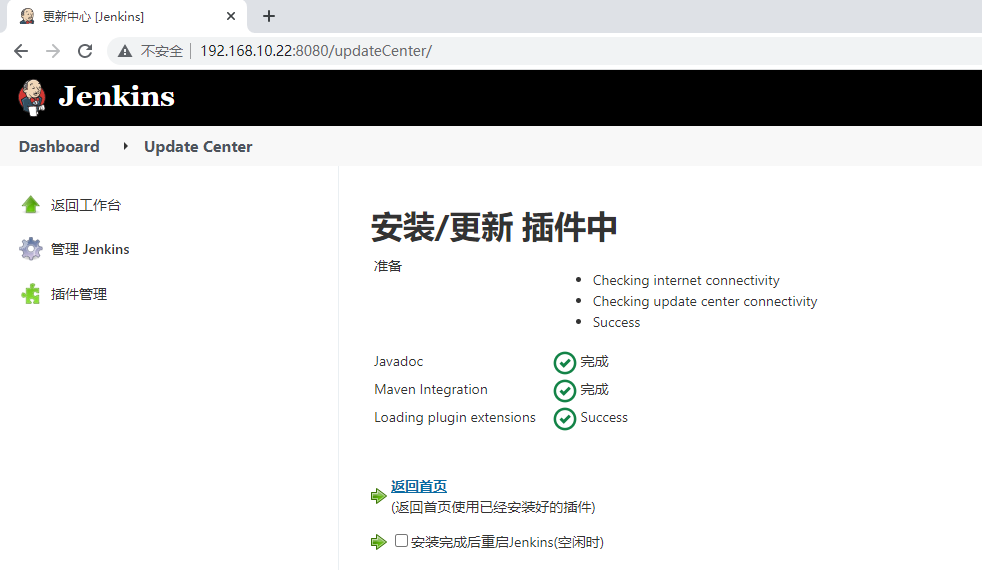982x570 pixels.
Task: Click the Success item under 准备 list
Action: (616, 322)
